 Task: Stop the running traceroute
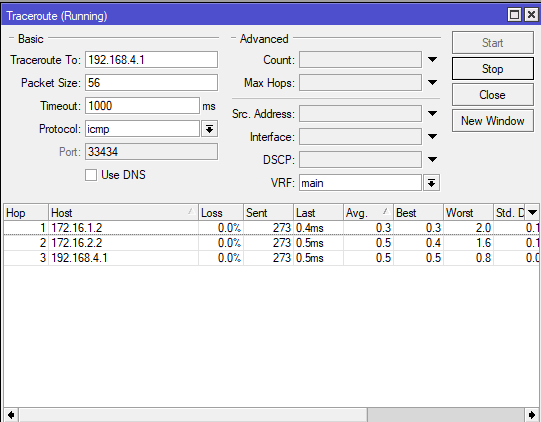click(x=493, y=69)
